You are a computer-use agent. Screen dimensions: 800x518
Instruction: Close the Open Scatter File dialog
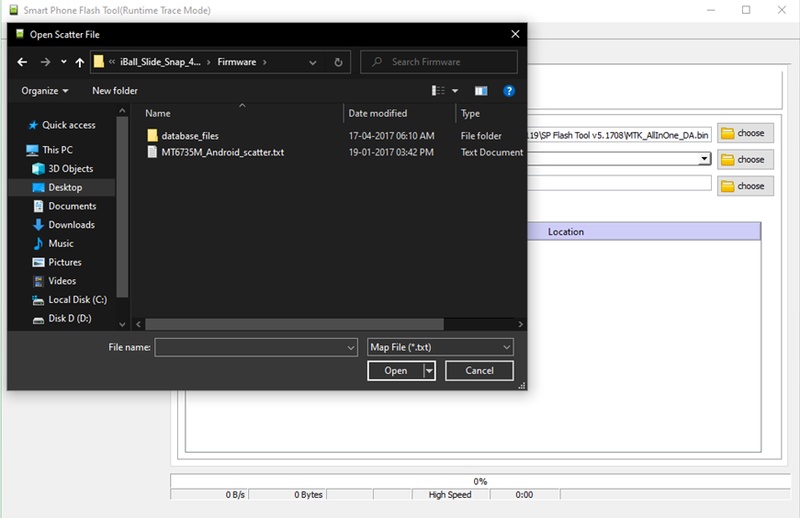click(x=515, y=34)
